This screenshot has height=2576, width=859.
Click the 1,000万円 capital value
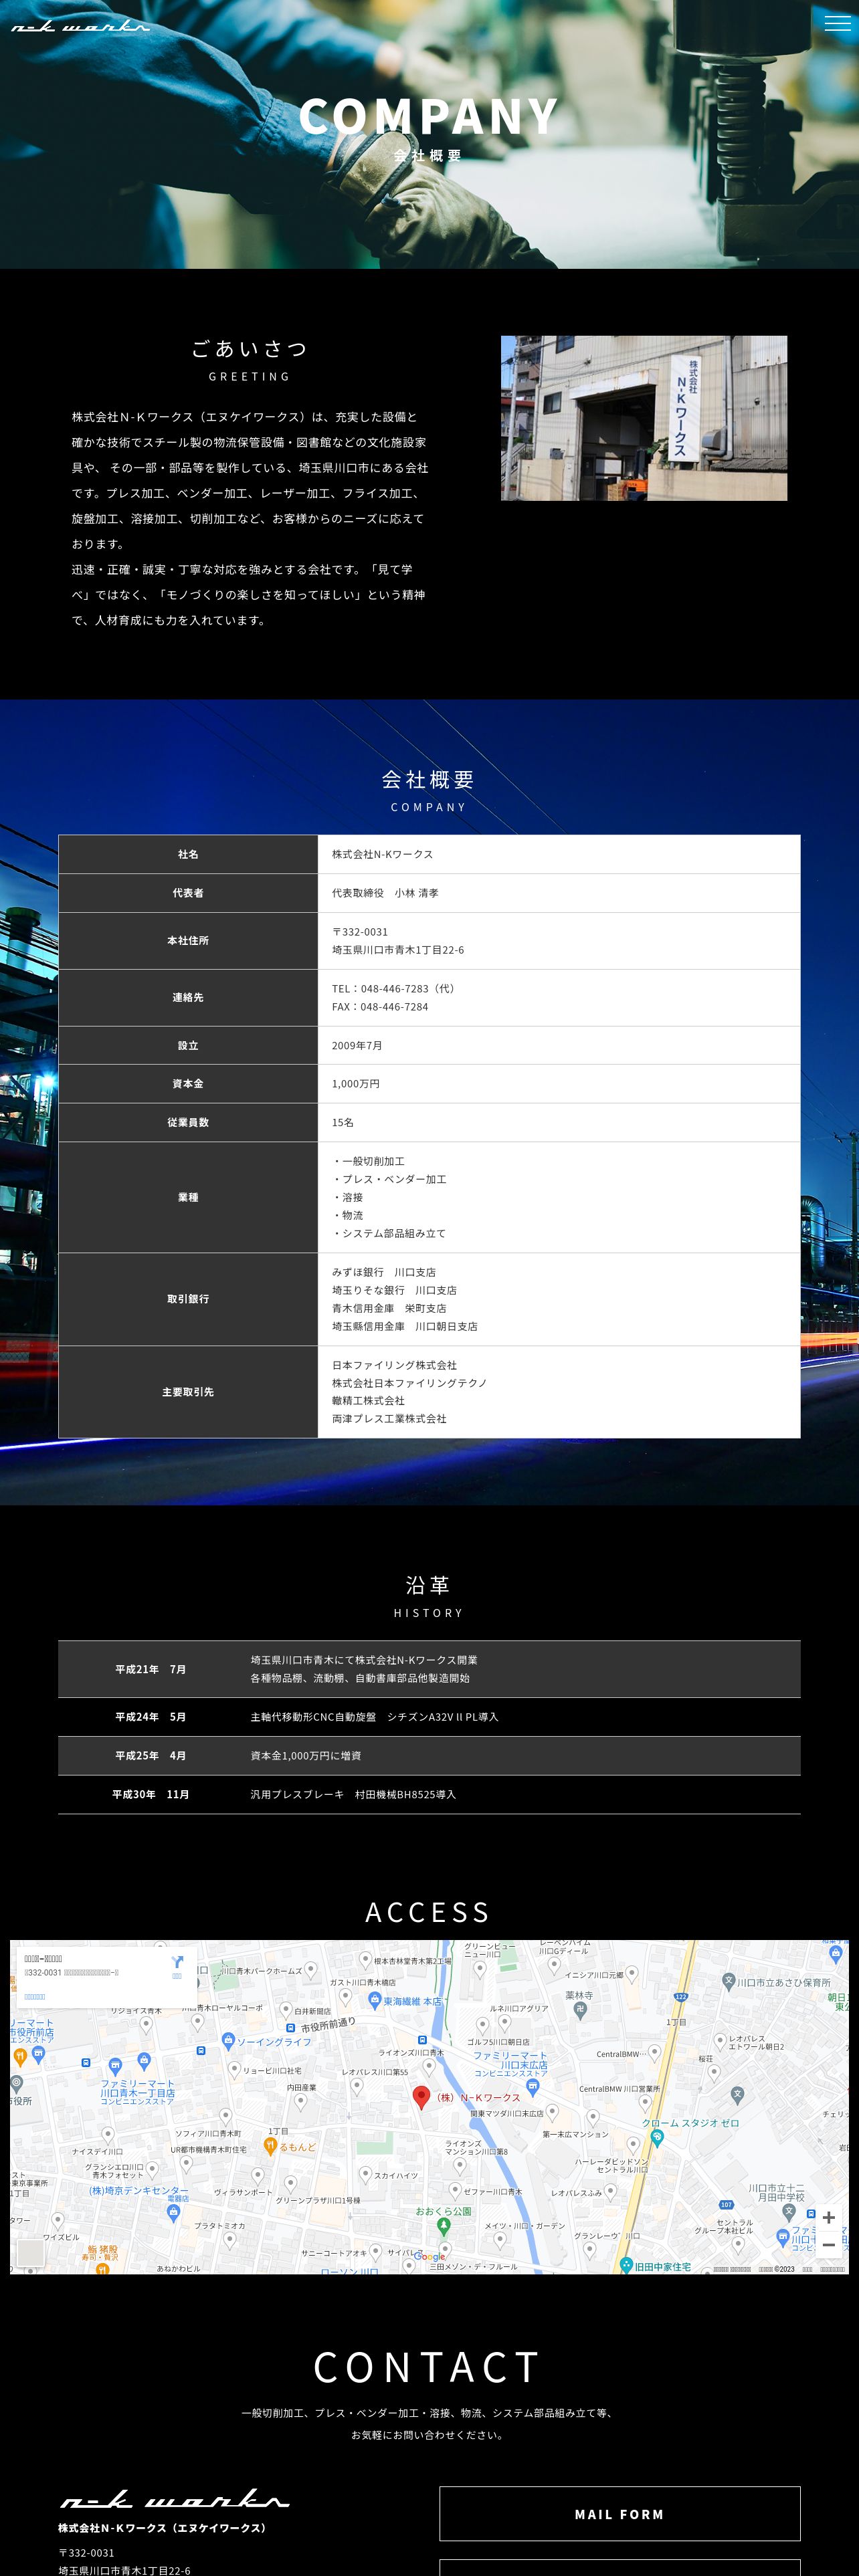pyautogui.click(x=356, y=1084)
